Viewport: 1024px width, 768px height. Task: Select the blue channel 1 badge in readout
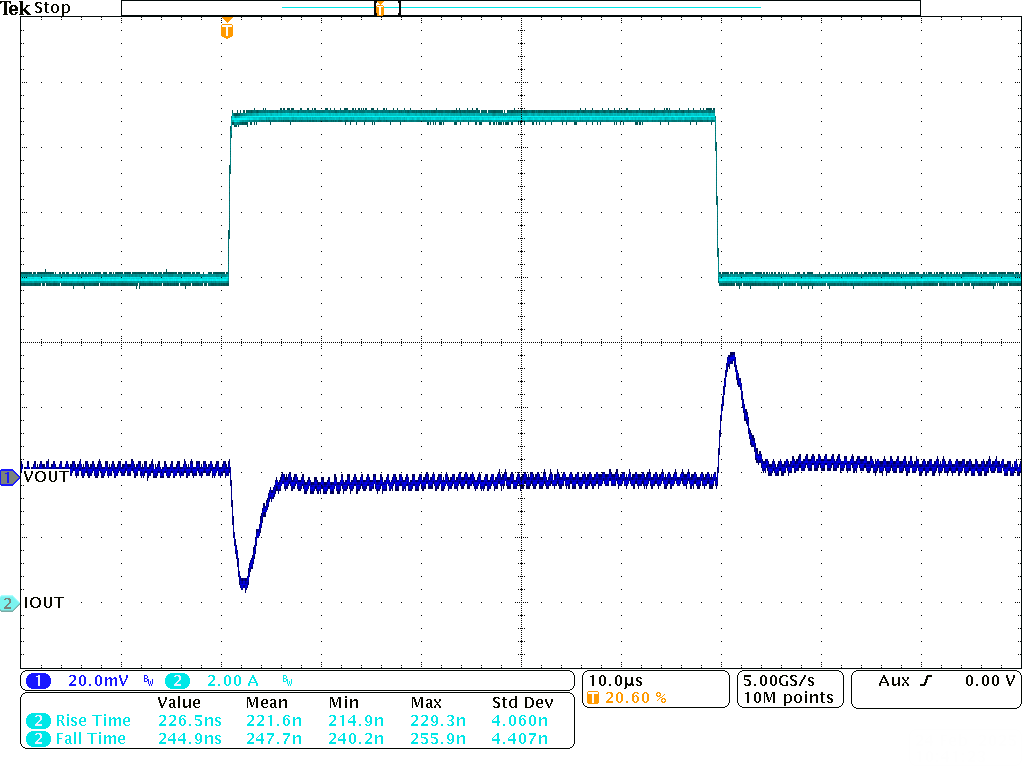coord(38,681)
